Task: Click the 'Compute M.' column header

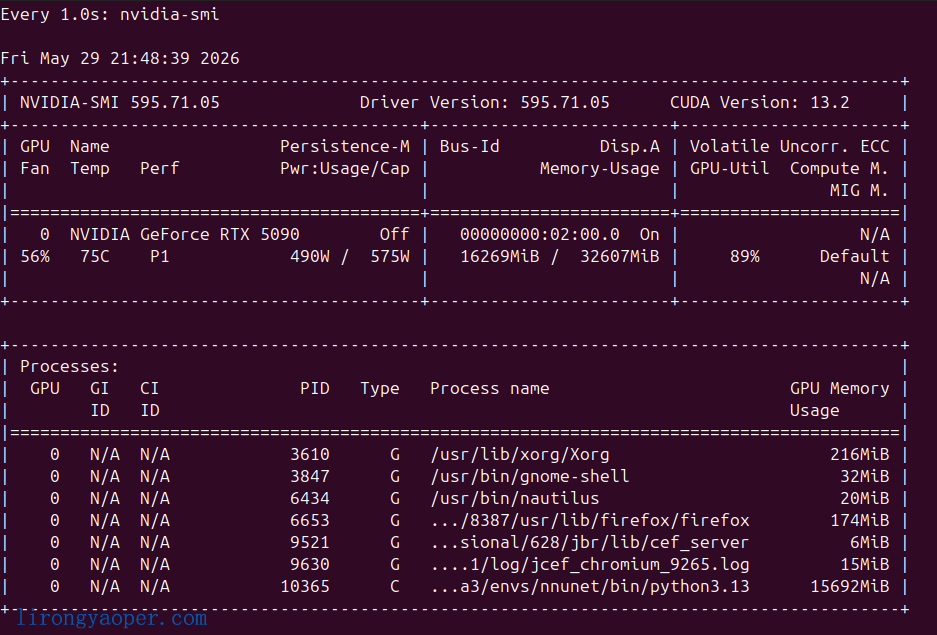Action: pyautogui.click(x=840, y=168)
